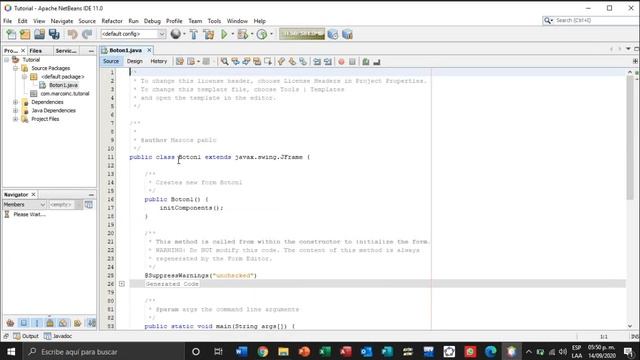640x360 pixels.
Task: Click the Profile Project clock icon
Action: click(x=262, y=34)
